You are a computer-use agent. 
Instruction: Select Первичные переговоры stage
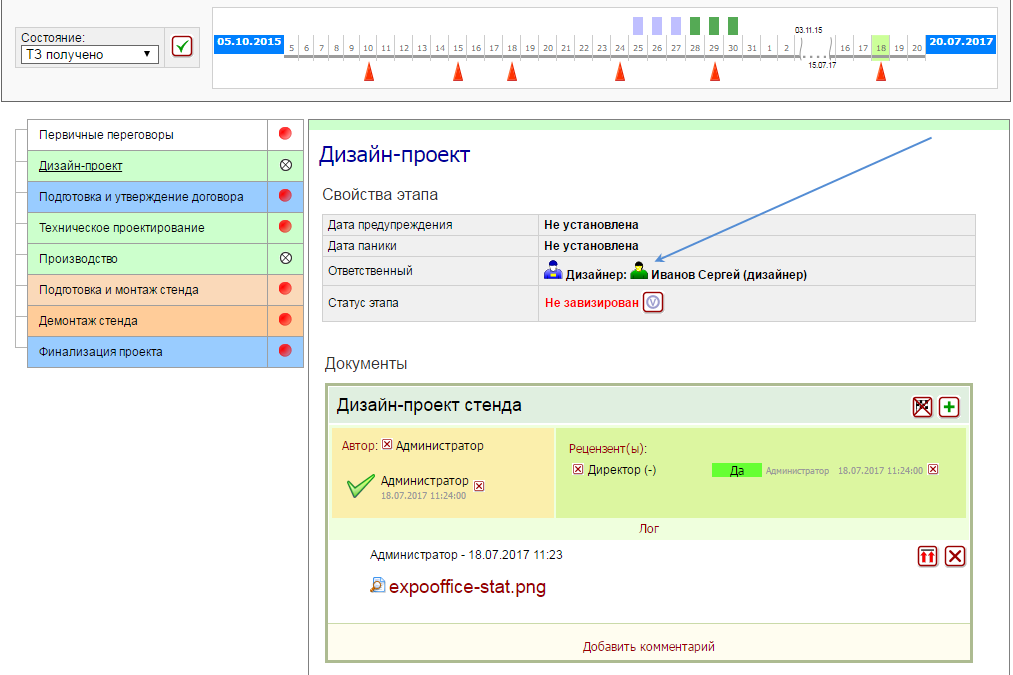pos(147,135)
